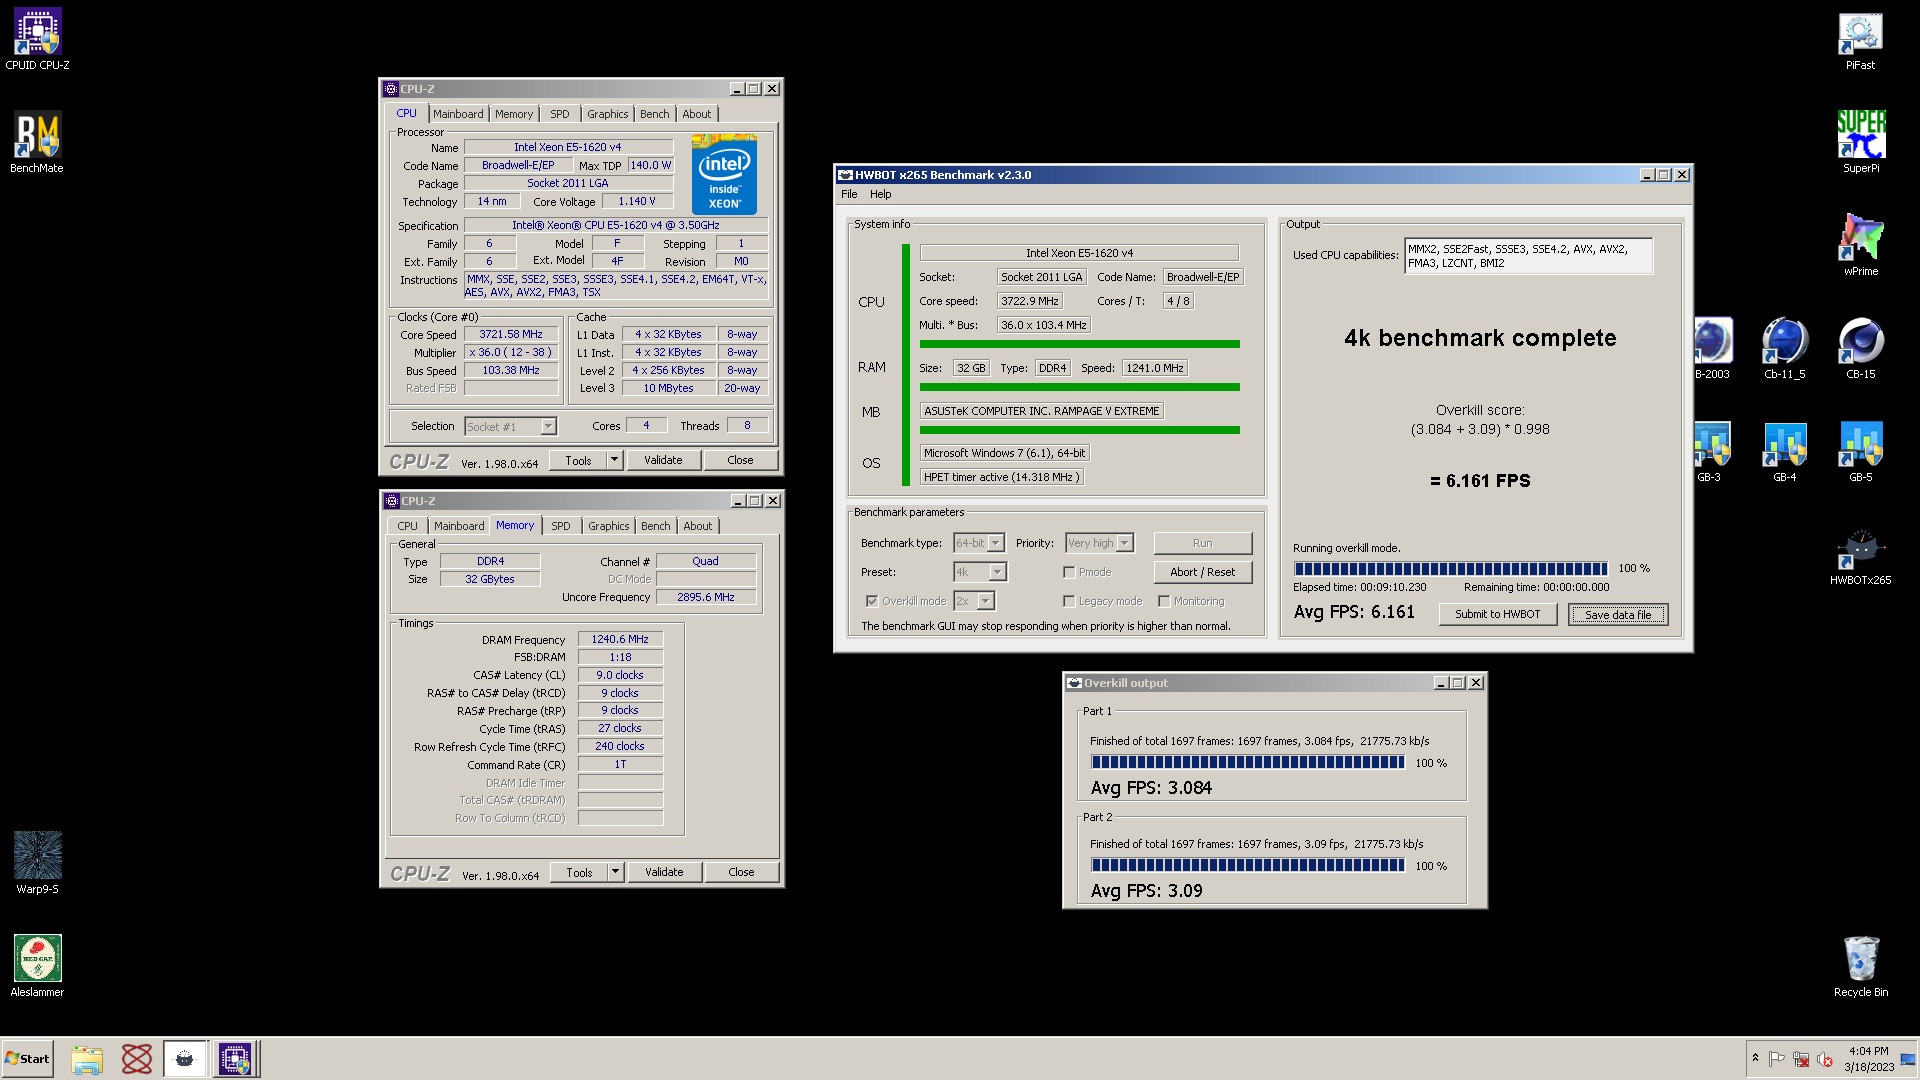Click the disabled Run button

tap(1202, 543)
